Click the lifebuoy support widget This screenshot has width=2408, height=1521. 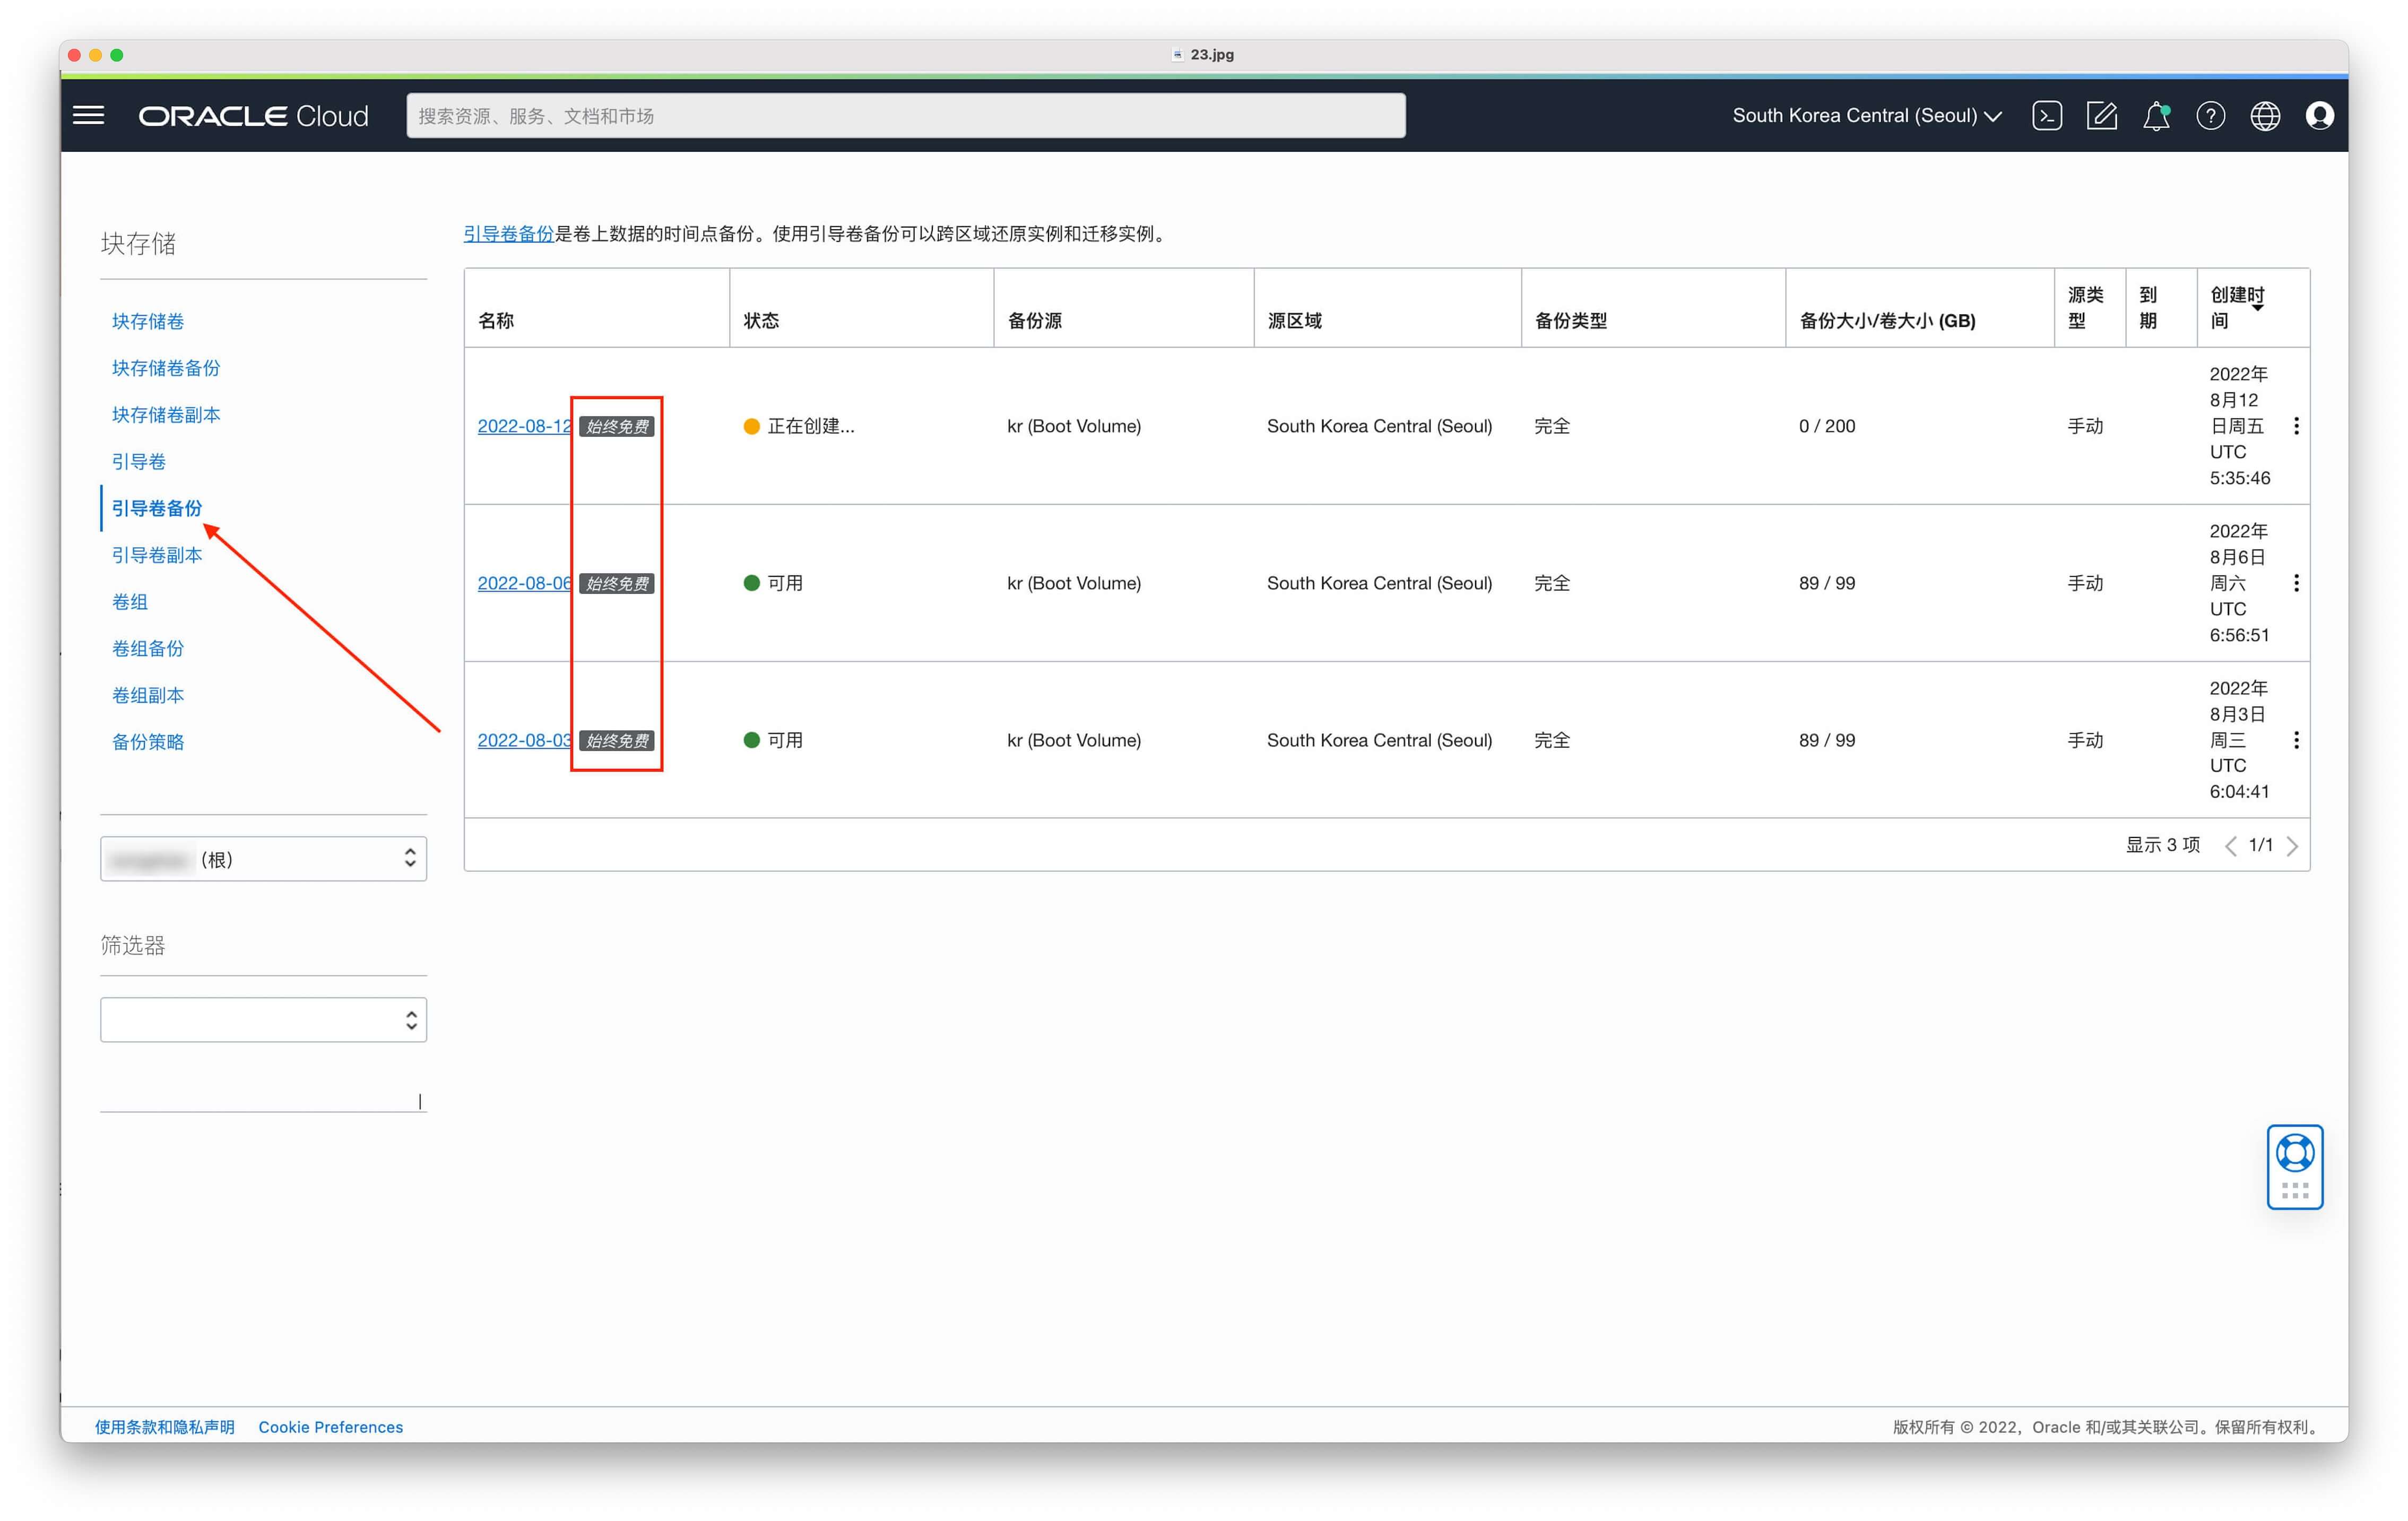2294,1166
